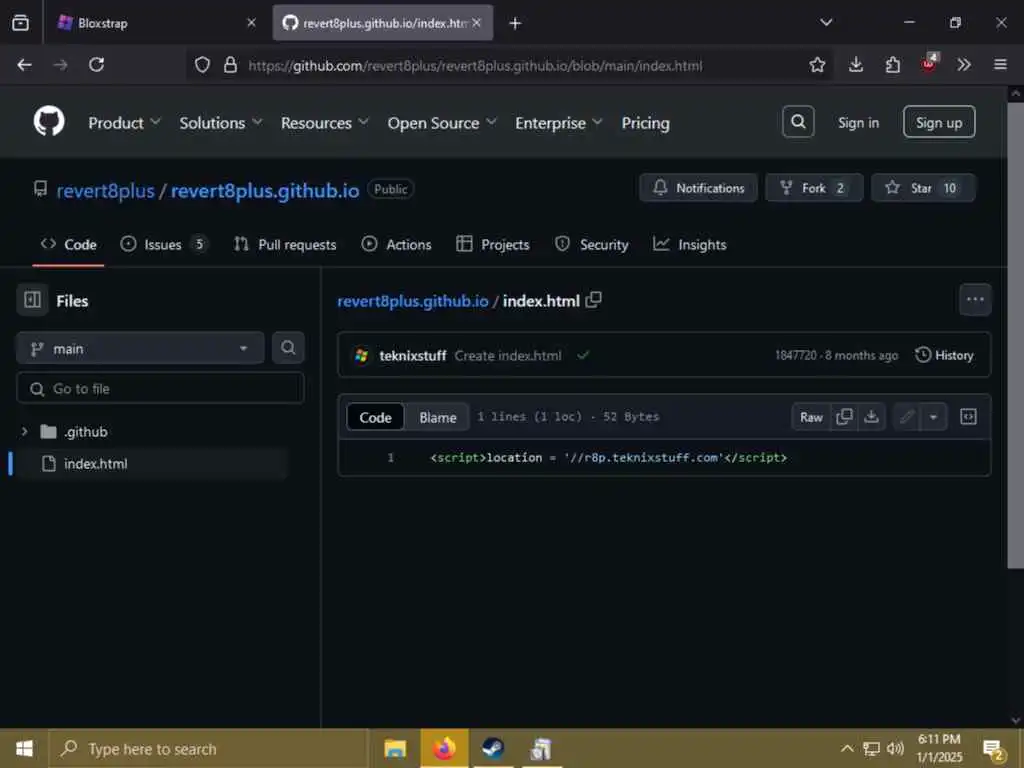Open File Explorer from taskbar

(x=395, y=748)
